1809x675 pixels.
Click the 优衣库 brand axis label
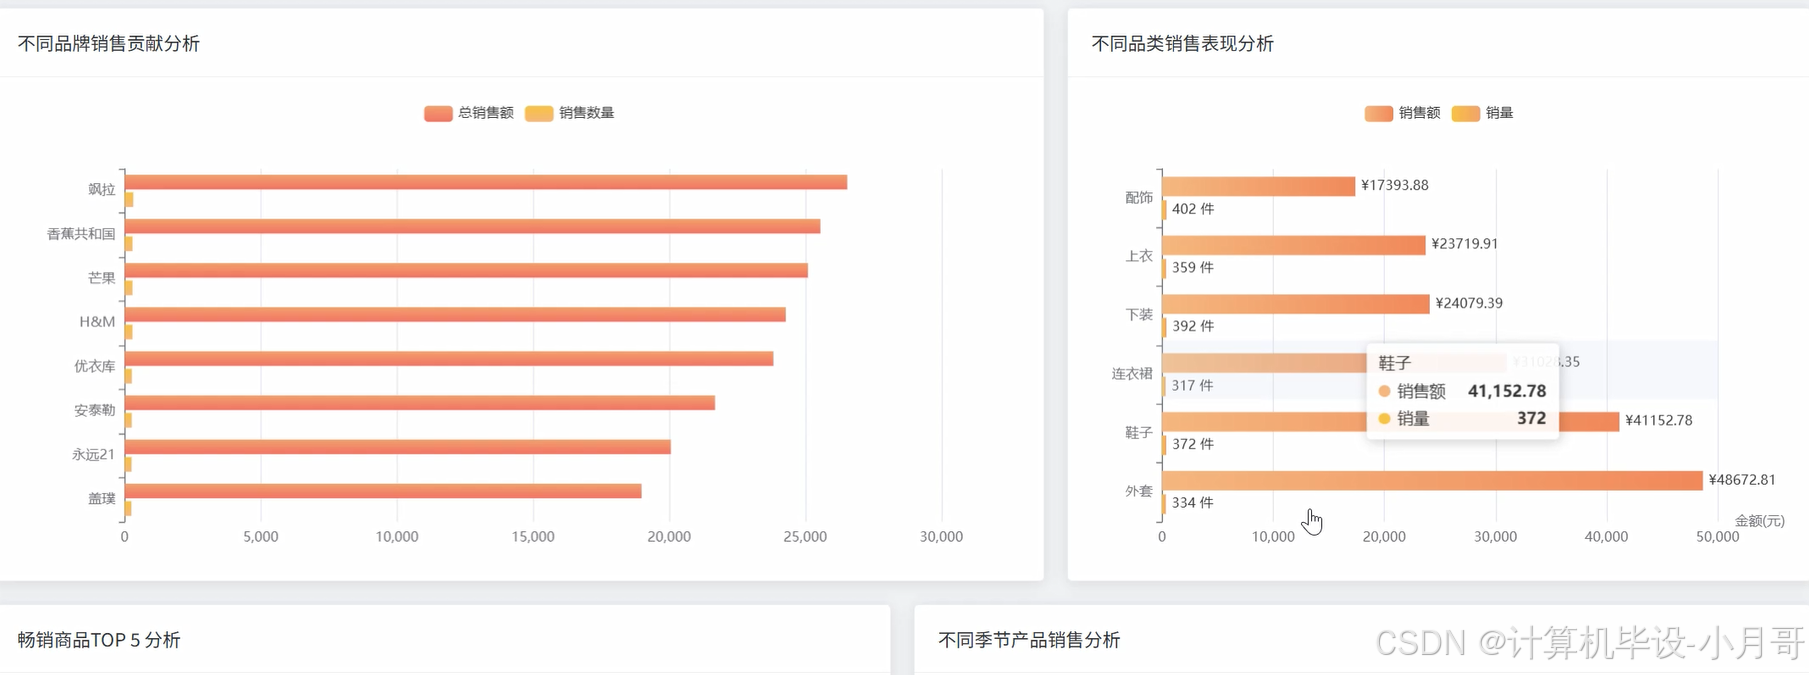[x=94, y=366]
